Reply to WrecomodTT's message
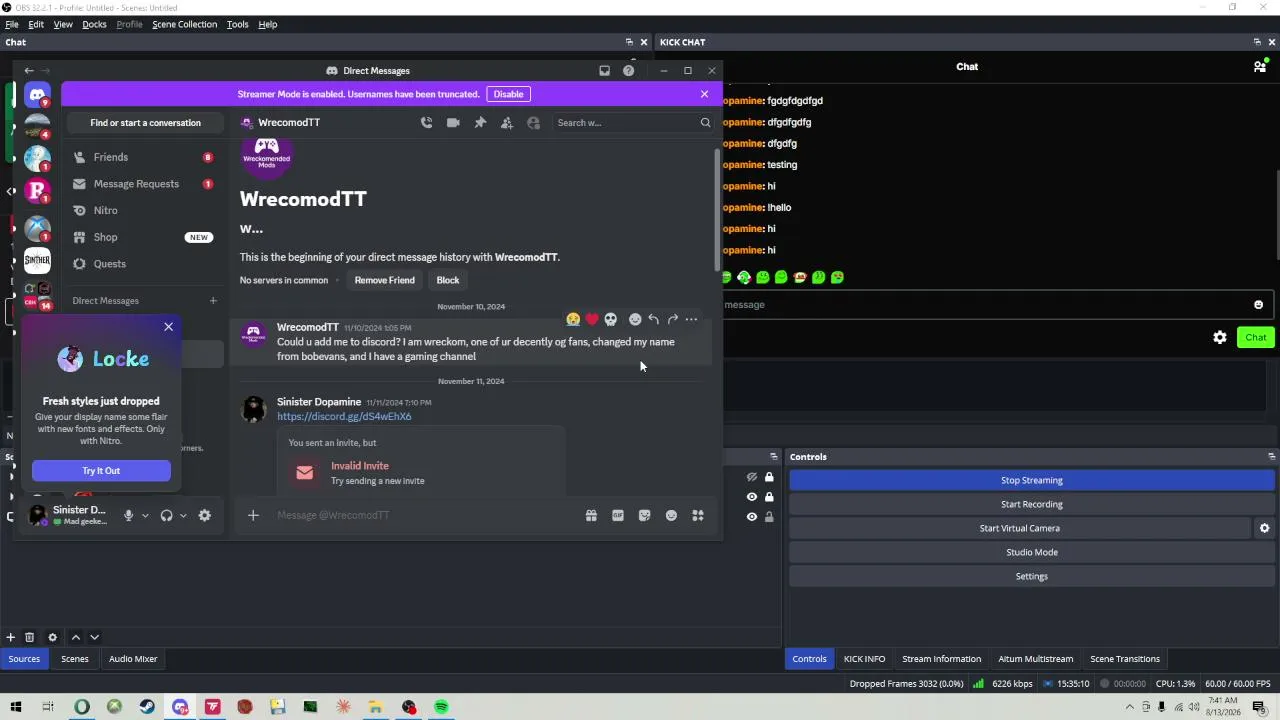Image resolution: width=1280 pixels, height=720 pixels. pyautogui.click(x=653, y=319)
